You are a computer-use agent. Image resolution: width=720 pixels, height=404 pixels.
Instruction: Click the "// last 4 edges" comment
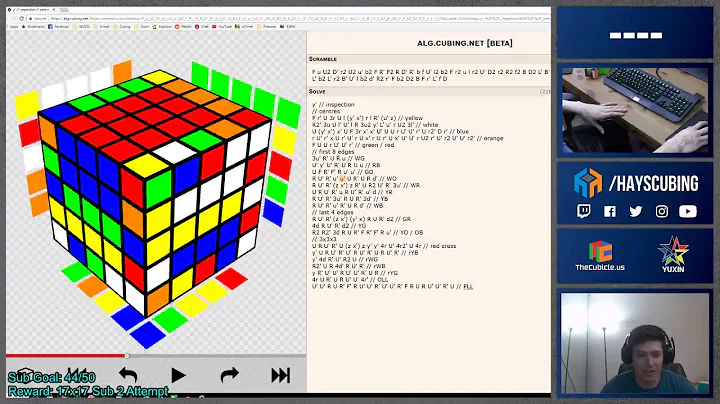pyautogui.click(x=332, y=212)
